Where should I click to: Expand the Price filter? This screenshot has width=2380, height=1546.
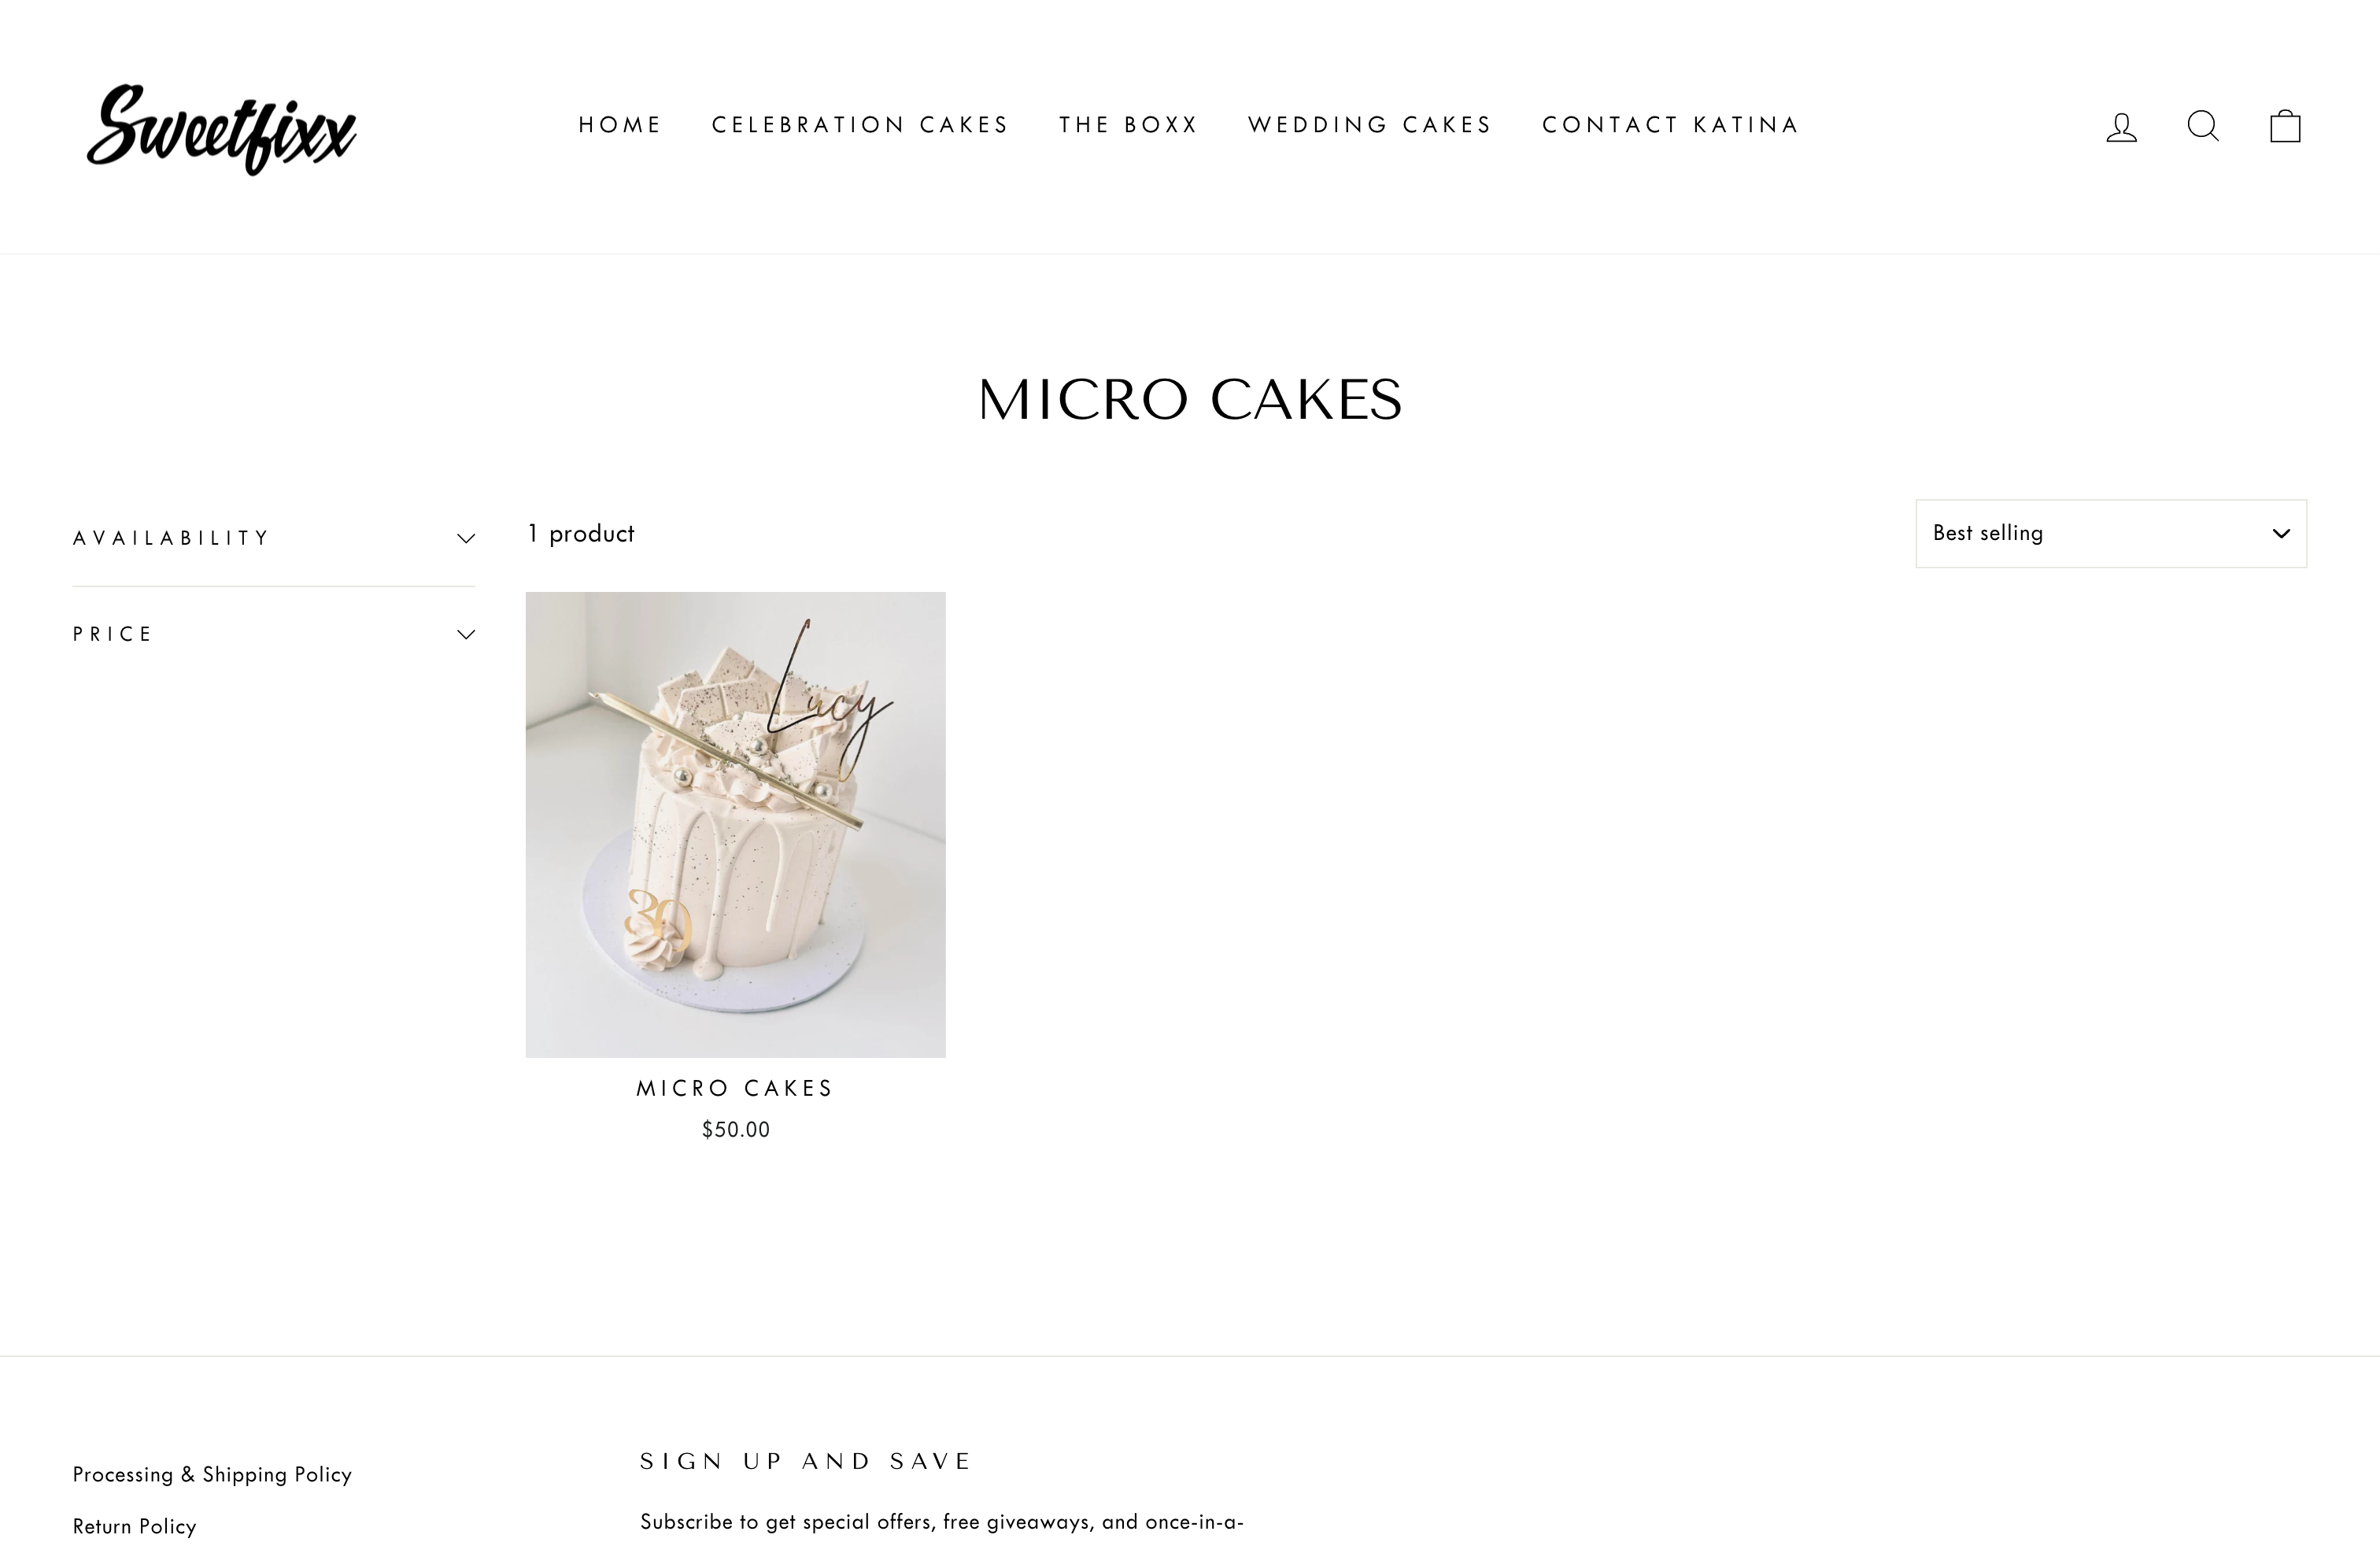(x=273, y=634)
